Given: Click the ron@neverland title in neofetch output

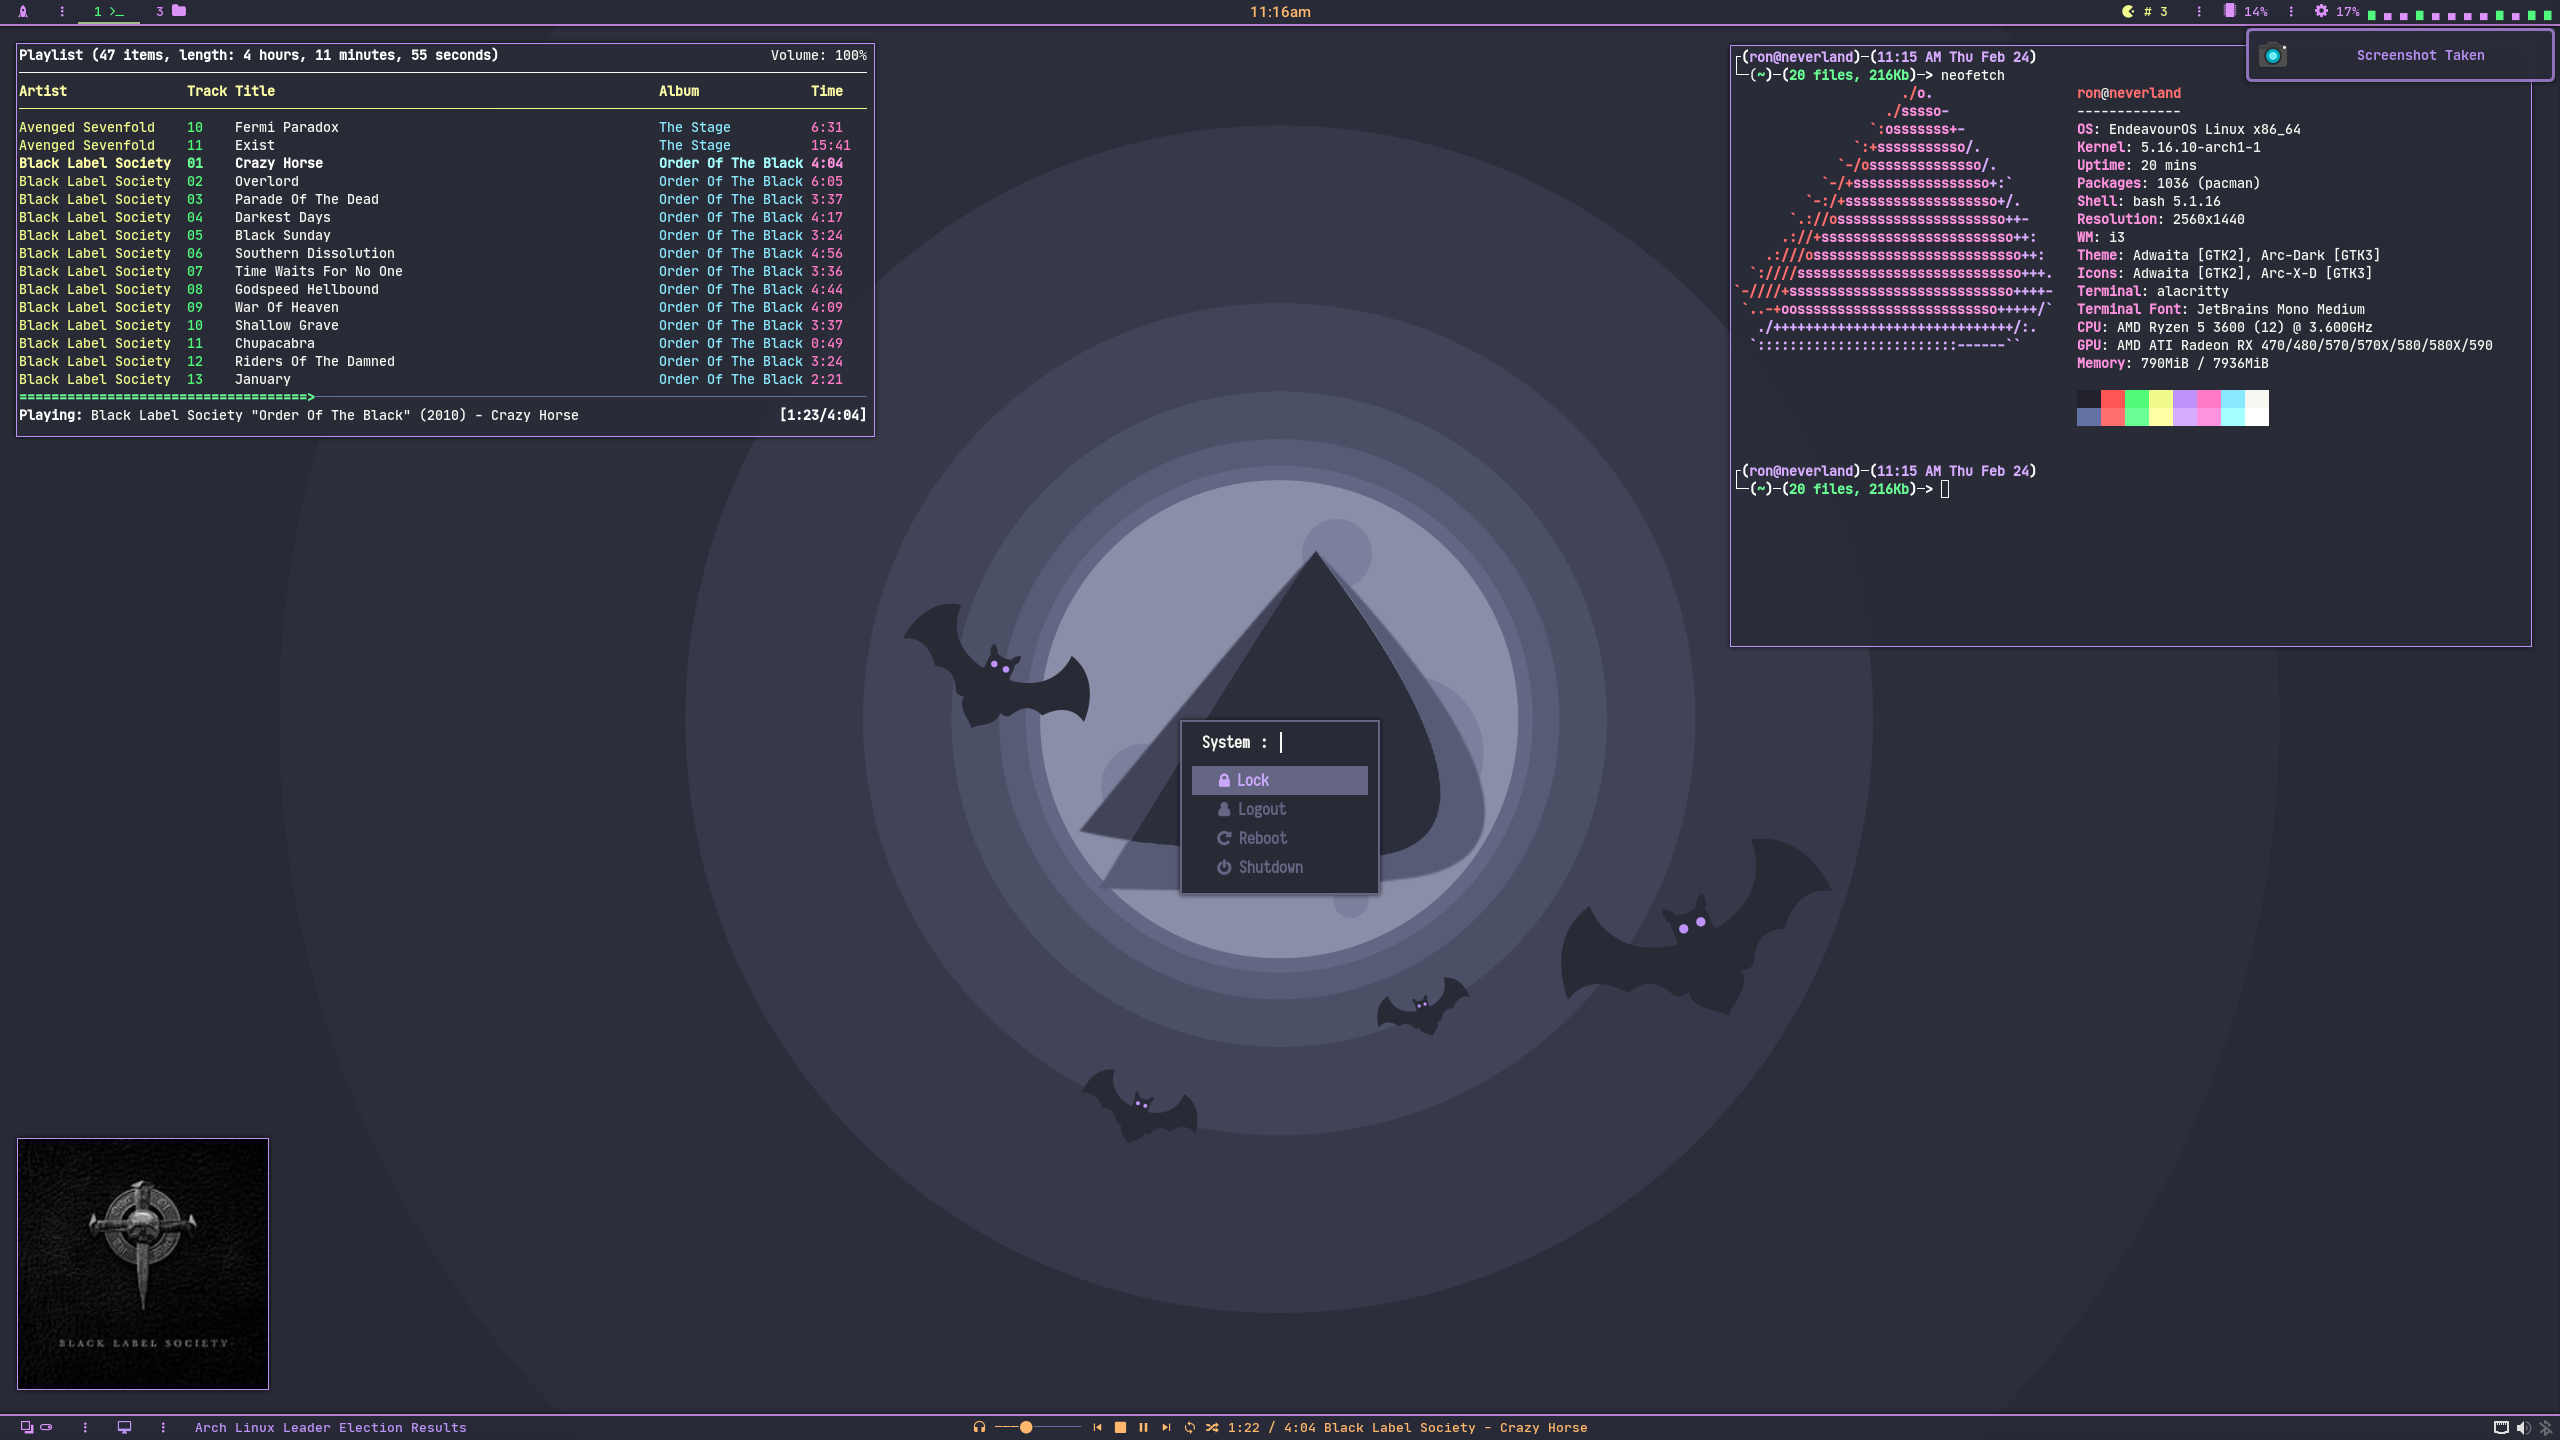Looking at the screenshot, I should coord(2129,93).
